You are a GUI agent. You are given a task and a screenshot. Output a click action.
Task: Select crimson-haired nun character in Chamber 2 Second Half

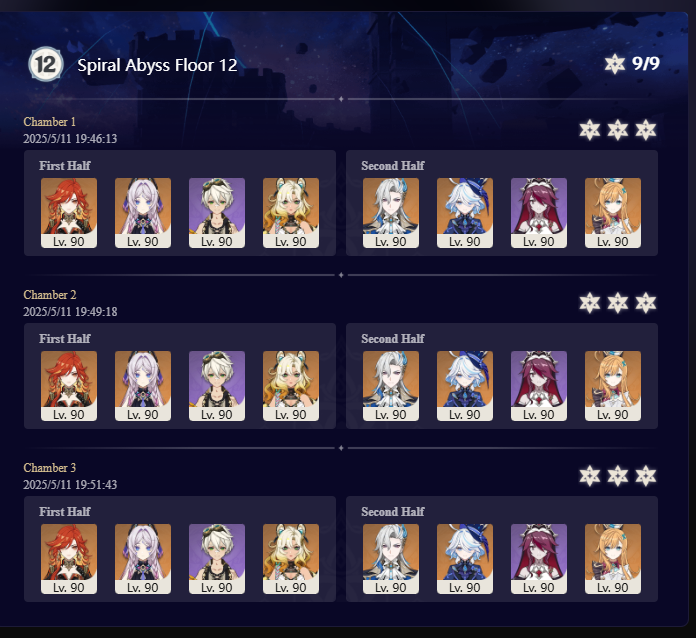(539, 386)
